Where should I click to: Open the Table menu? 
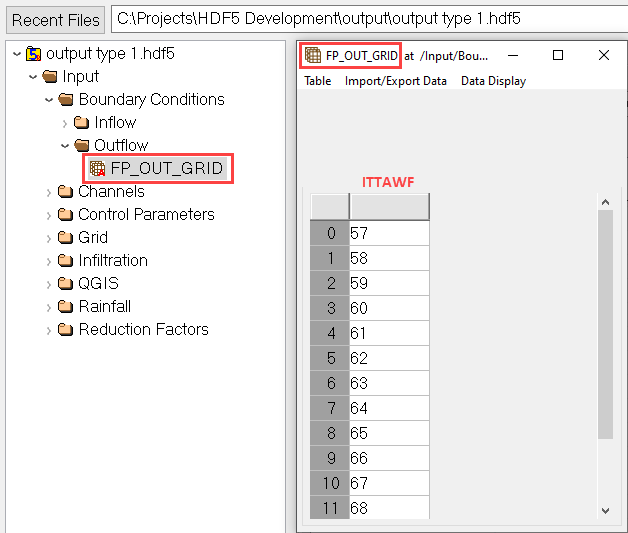(x=317, y=81)
